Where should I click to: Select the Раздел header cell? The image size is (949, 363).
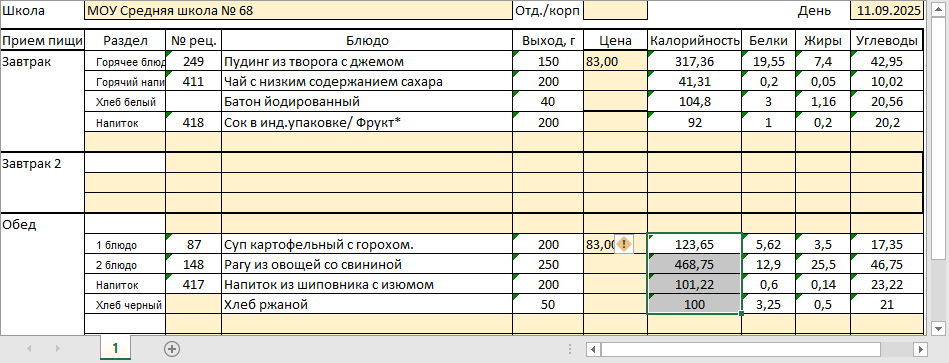point(125,41)
